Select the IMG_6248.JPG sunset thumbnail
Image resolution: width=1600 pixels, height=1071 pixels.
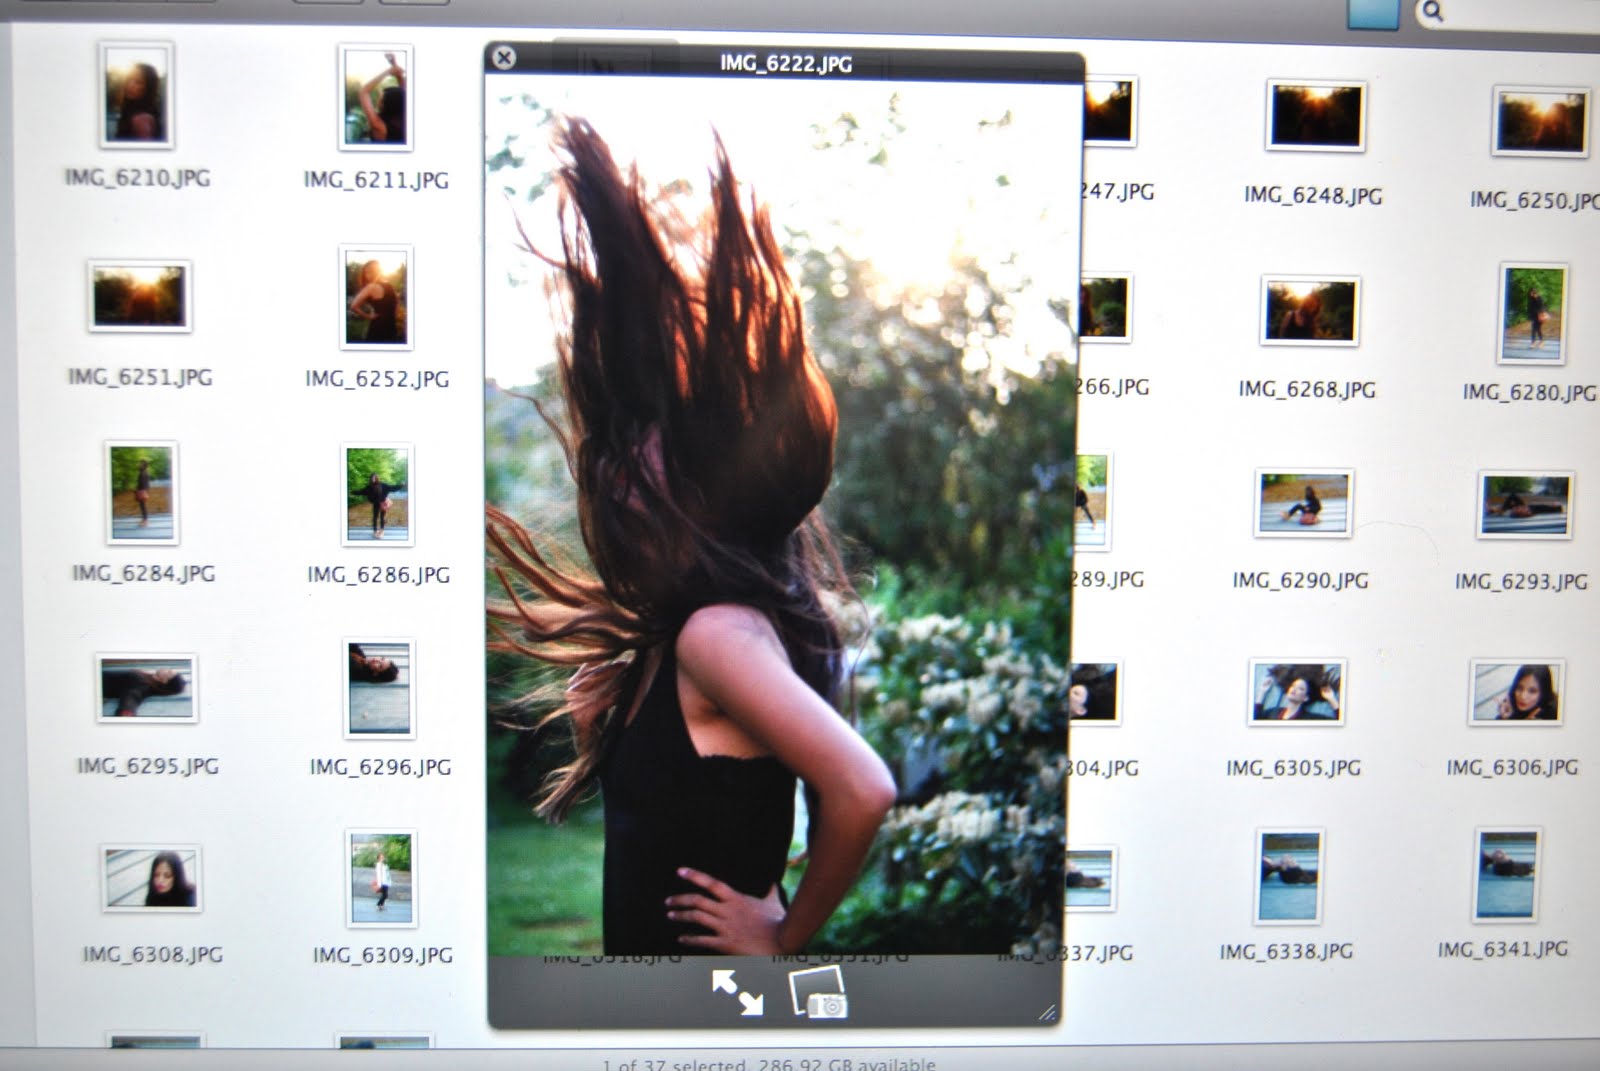1315,117
